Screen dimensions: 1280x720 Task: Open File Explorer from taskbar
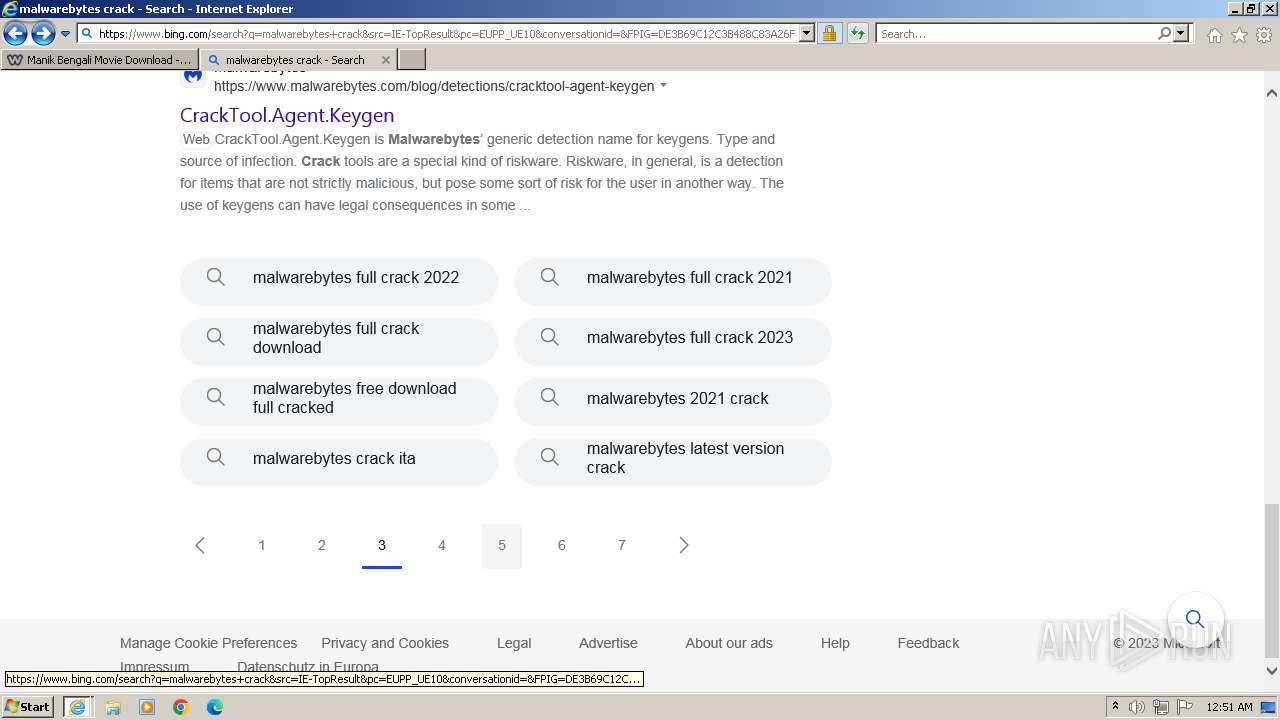click(x=113, y=707)
